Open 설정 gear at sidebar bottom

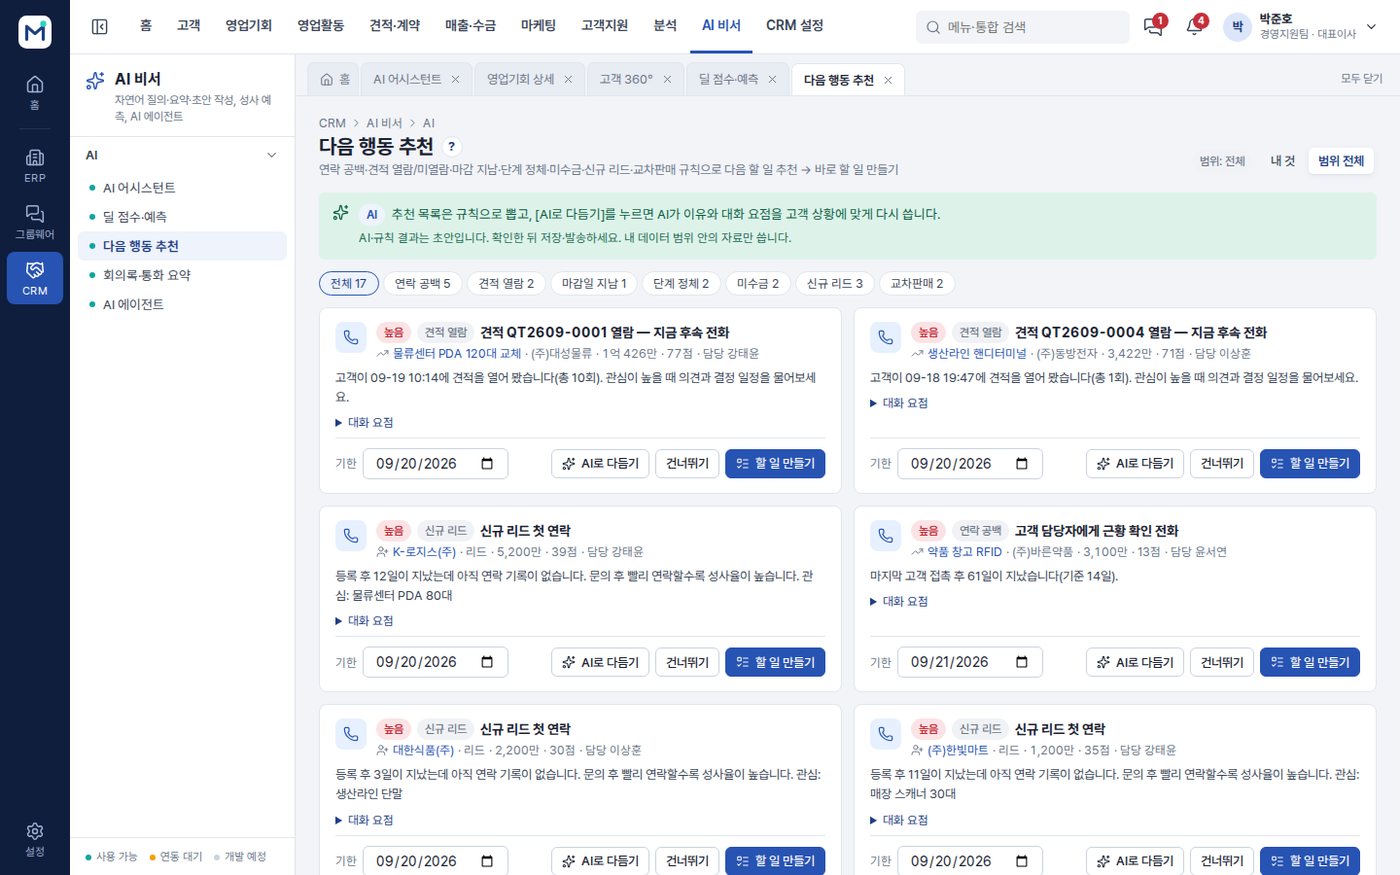click(x=35, y=839)
